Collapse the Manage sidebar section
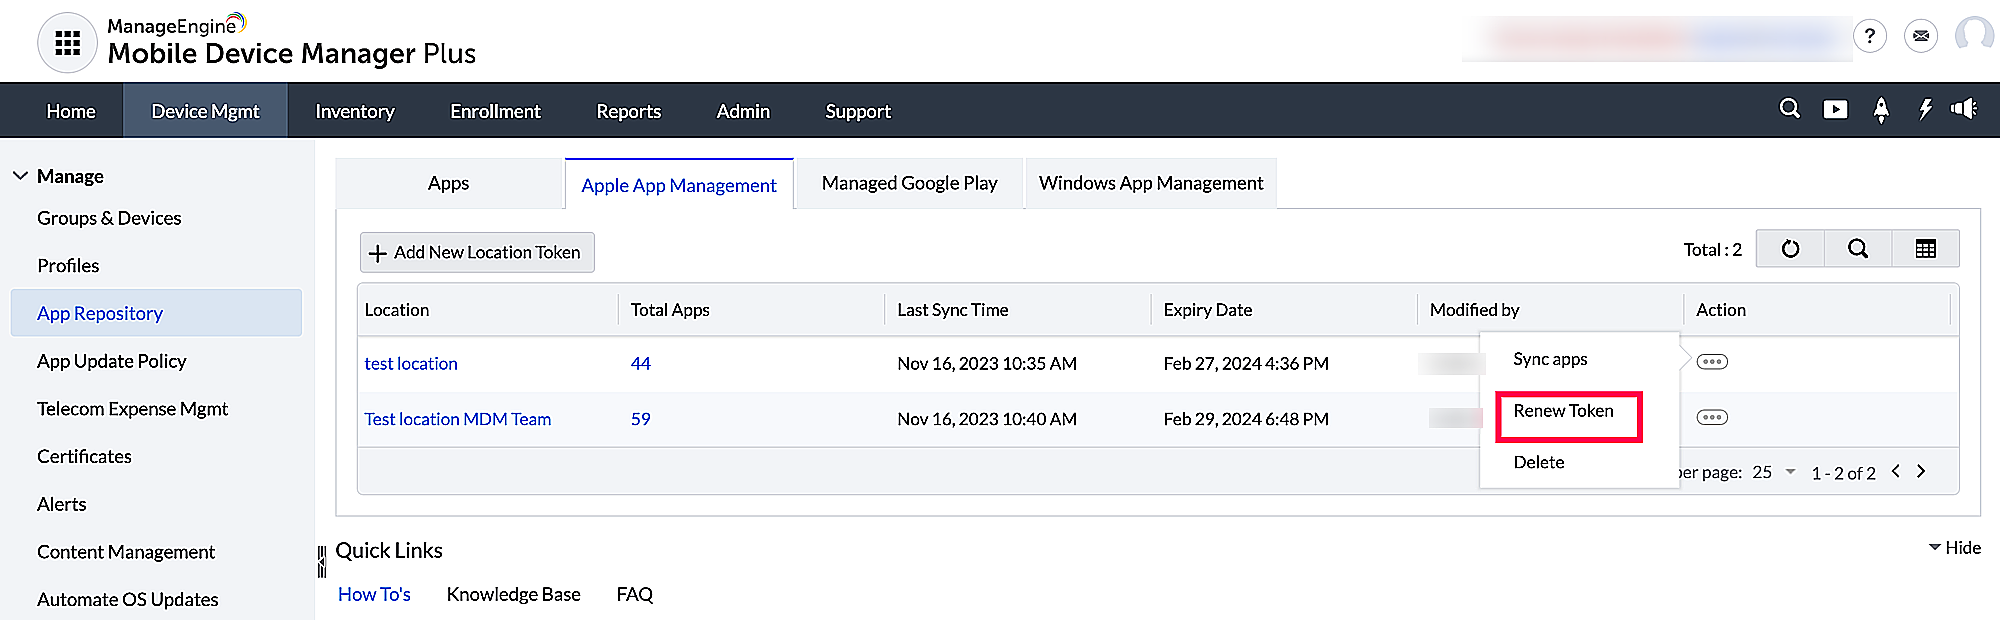This screenshot has height=620, width=2000. click(x=20, y=176)
